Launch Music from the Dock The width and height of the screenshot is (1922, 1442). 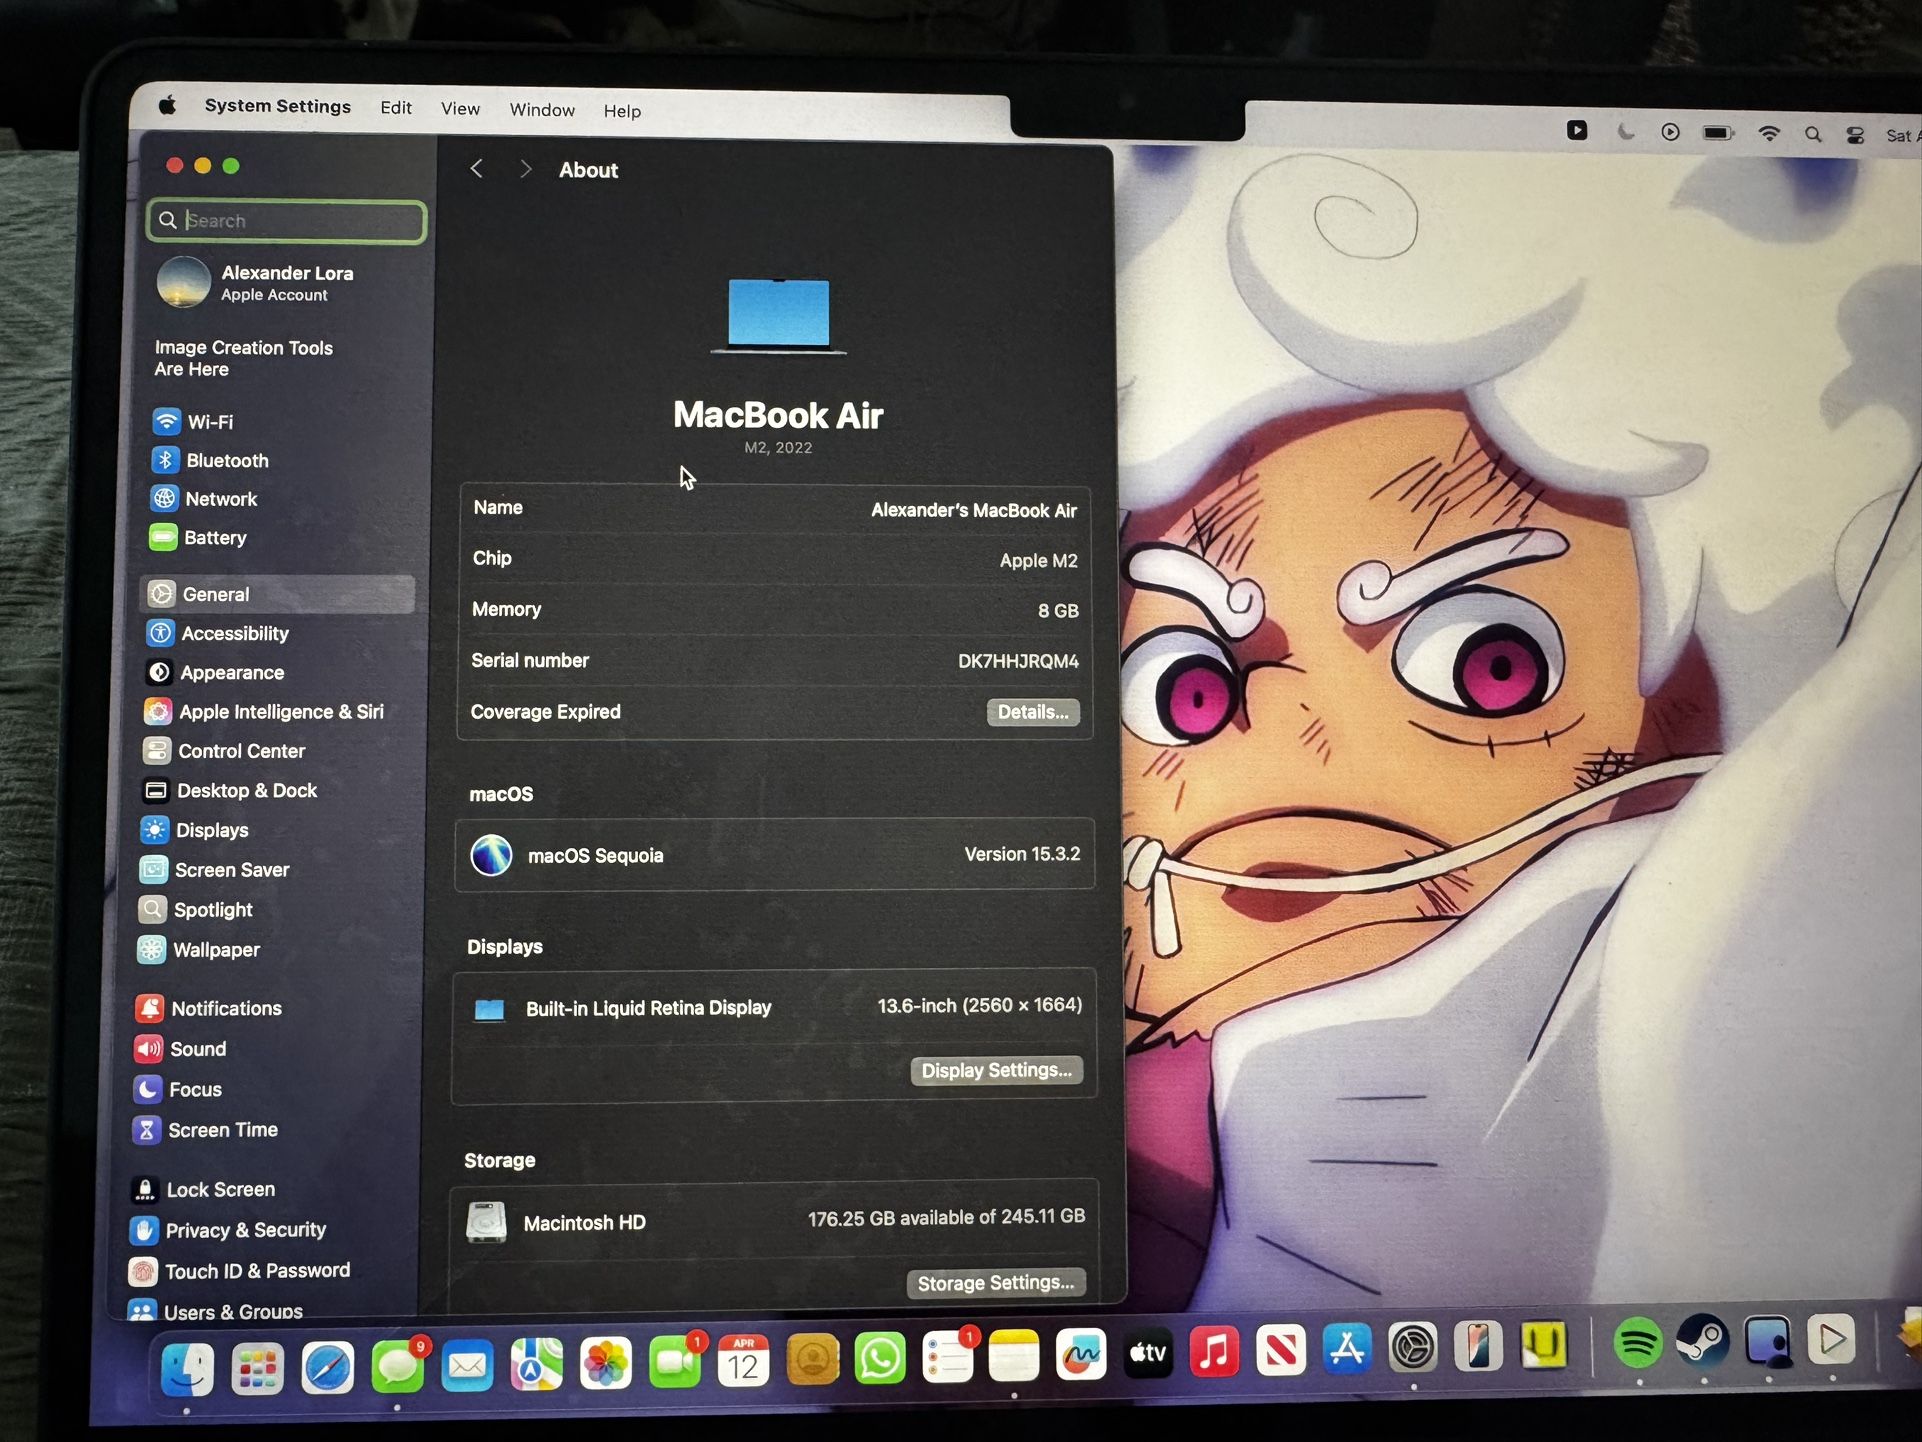[x=1214, y=1352]
